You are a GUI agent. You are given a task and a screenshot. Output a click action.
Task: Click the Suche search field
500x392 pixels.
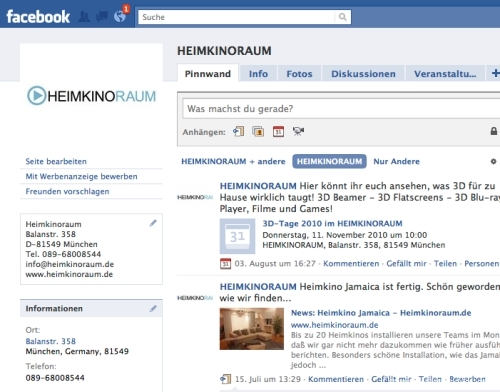pos(237,17)
